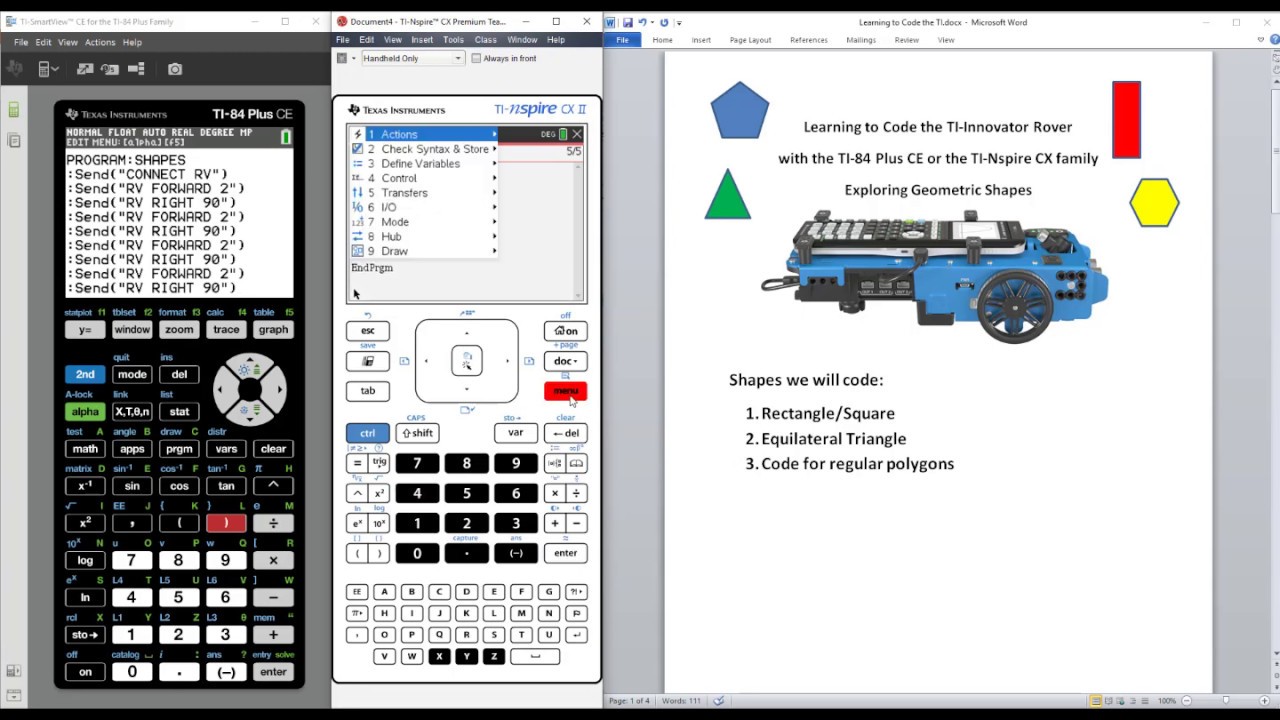This screenshot has height=720, width=1280.
Task: Click the Page: 1 of 4 status entry
Action: click(x=631, y=700)
